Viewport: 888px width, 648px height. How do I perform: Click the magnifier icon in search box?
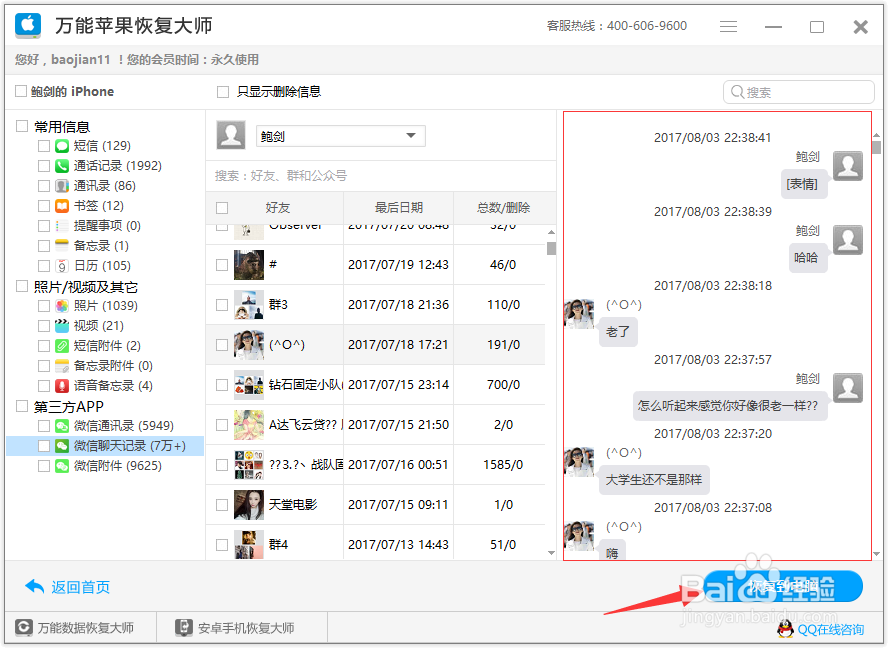tap(737, 92)
